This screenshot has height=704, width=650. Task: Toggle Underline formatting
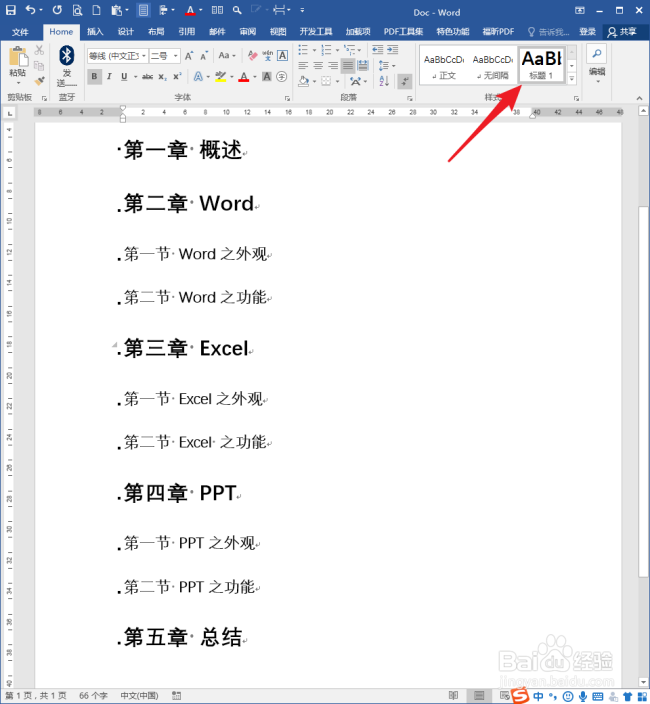coord(124,77)
